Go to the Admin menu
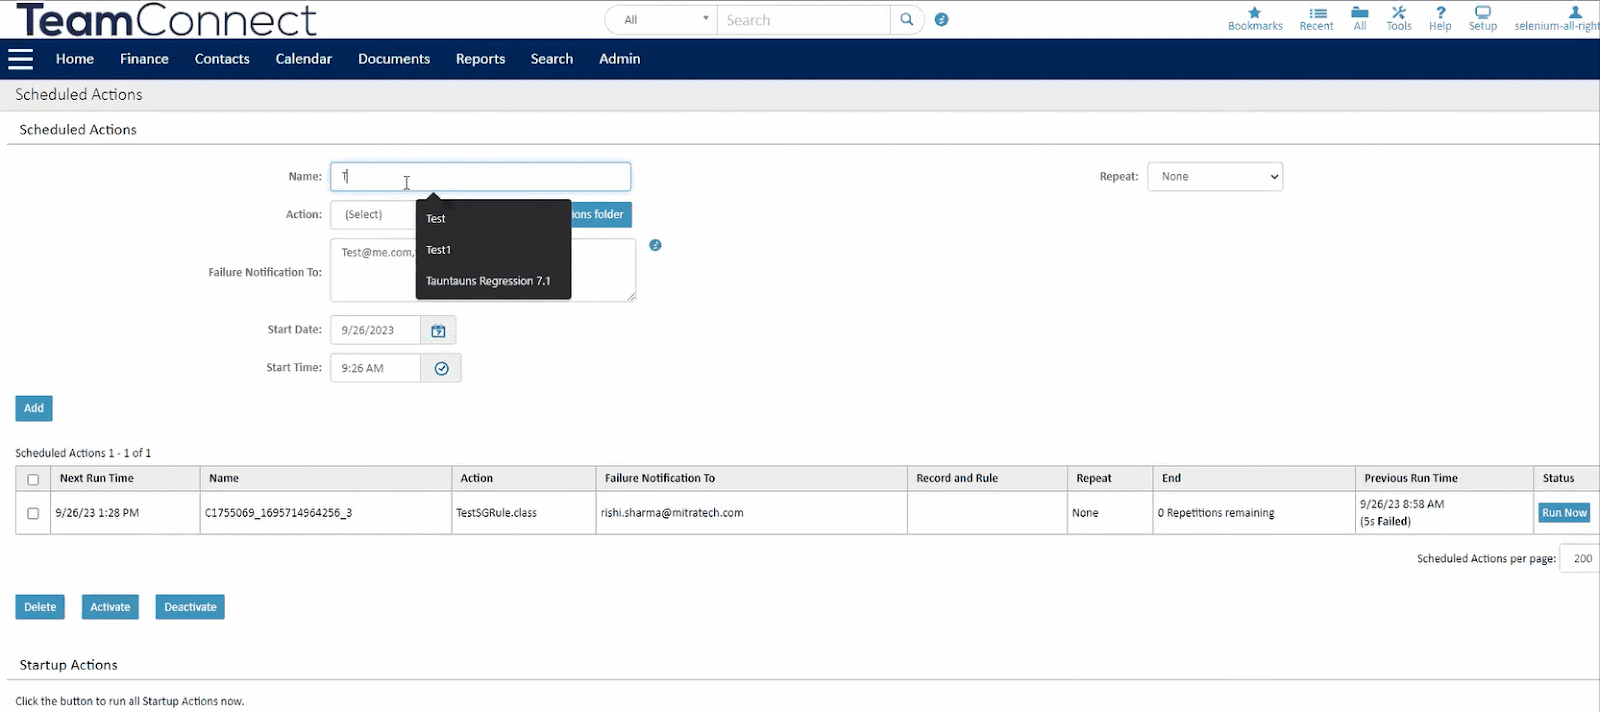The width and height of the screenshot is (1600, 712). (x=619, y=59)
